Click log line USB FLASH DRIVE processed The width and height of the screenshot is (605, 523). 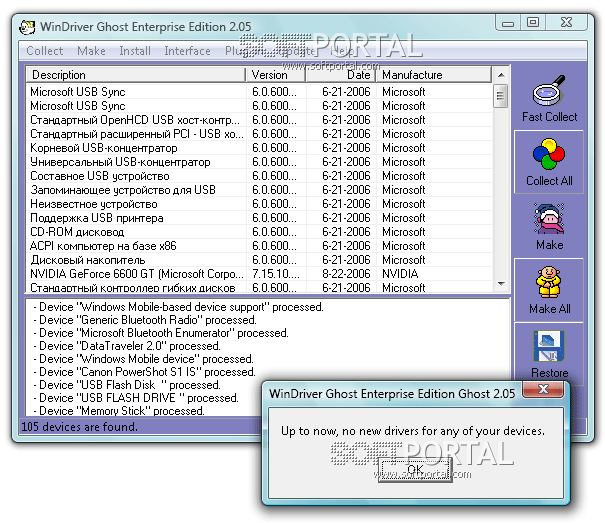pos(136,398)
